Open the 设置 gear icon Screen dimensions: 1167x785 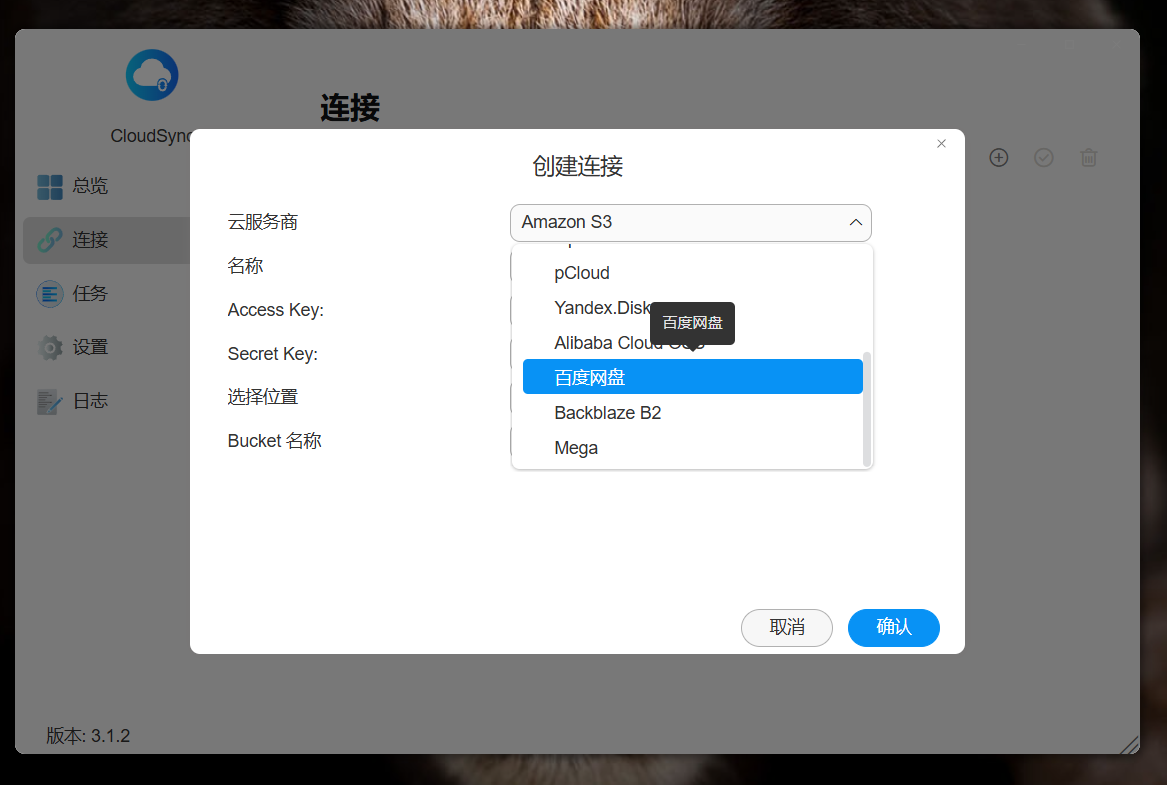coord(50,347)
